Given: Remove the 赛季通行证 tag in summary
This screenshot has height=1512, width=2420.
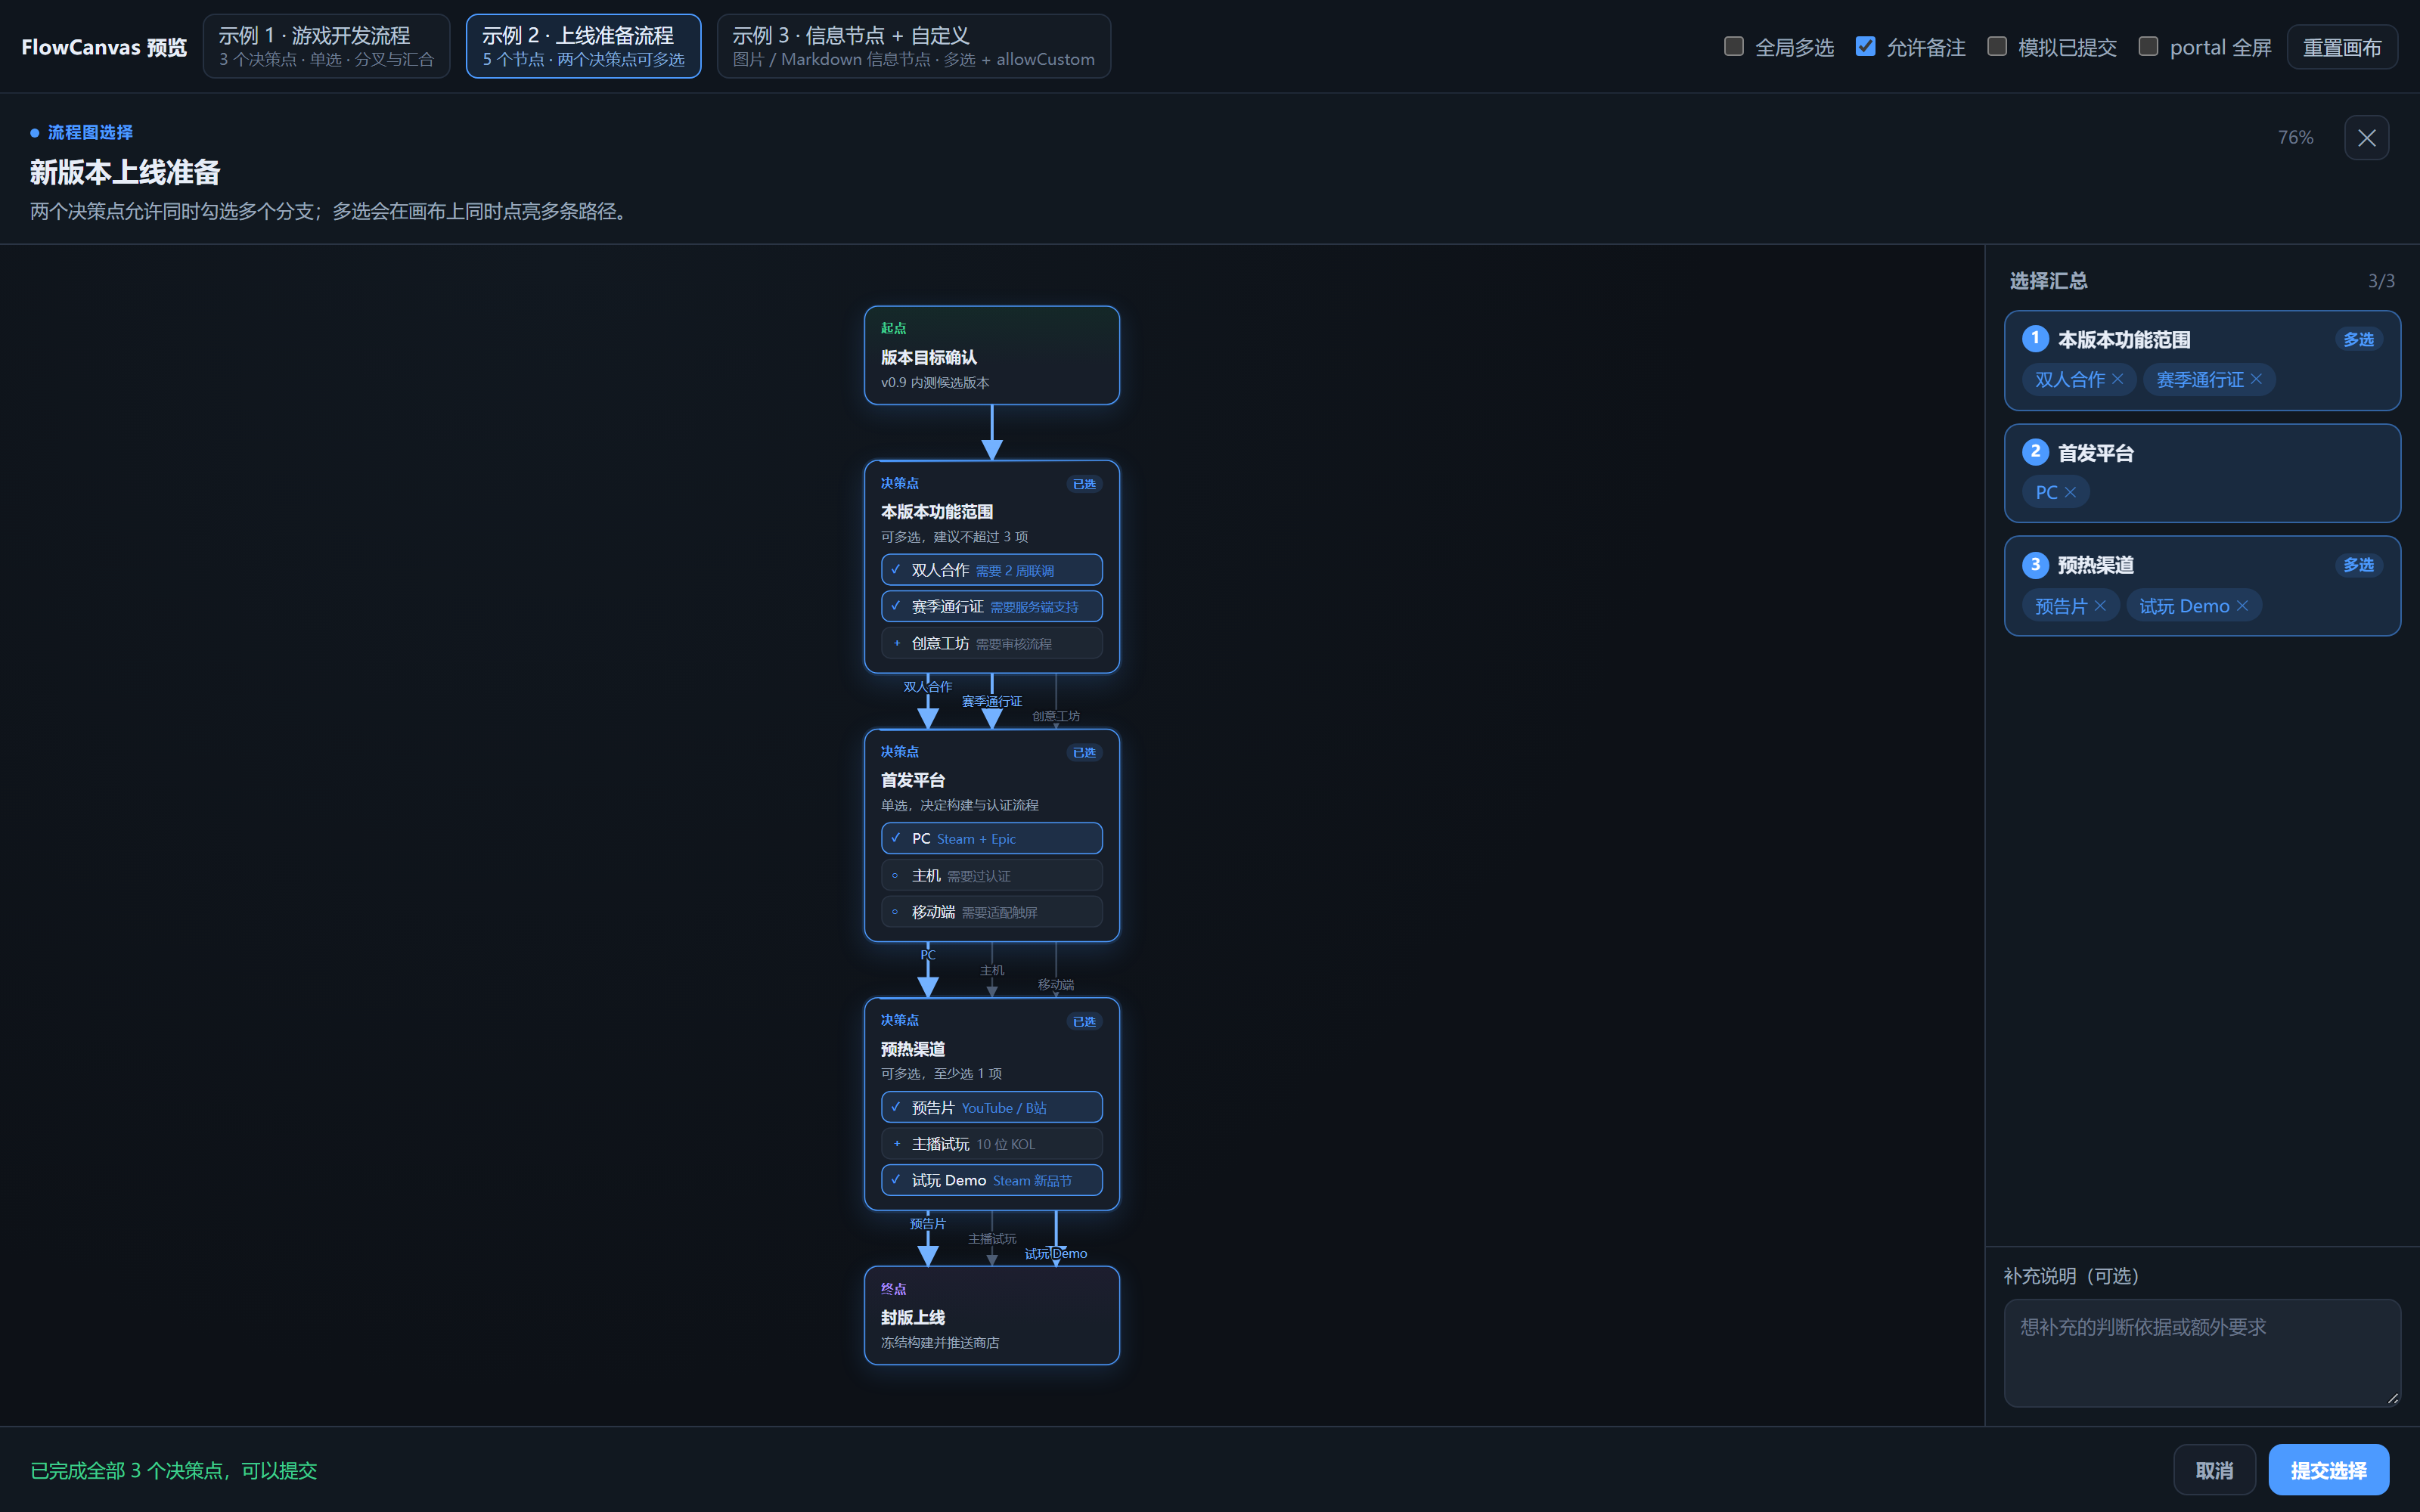Looking at the screenshot, I should tap(2256, 379).
